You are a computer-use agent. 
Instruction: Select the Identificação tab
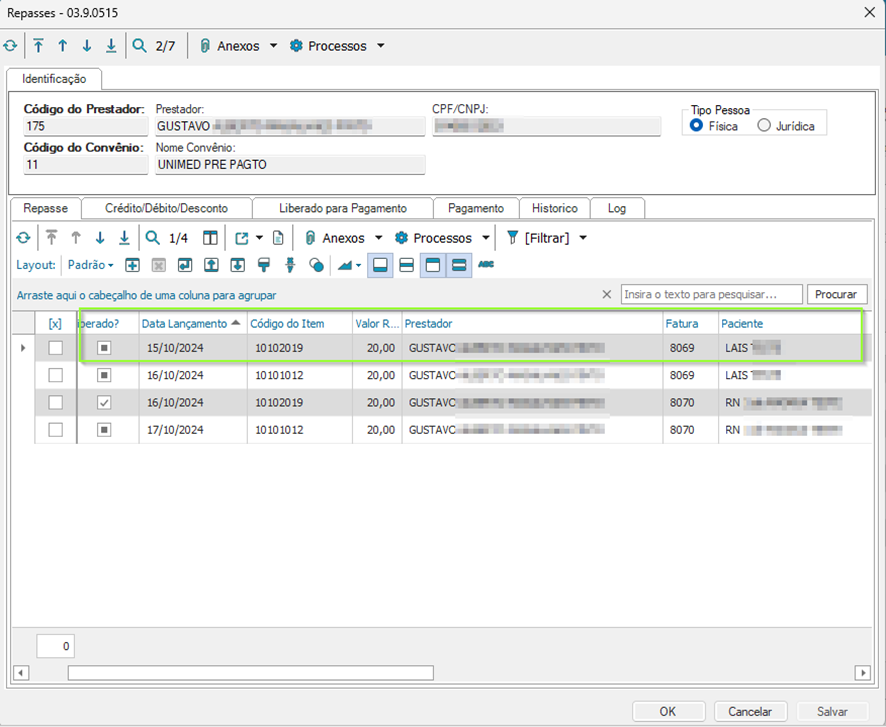coord(54,79)
